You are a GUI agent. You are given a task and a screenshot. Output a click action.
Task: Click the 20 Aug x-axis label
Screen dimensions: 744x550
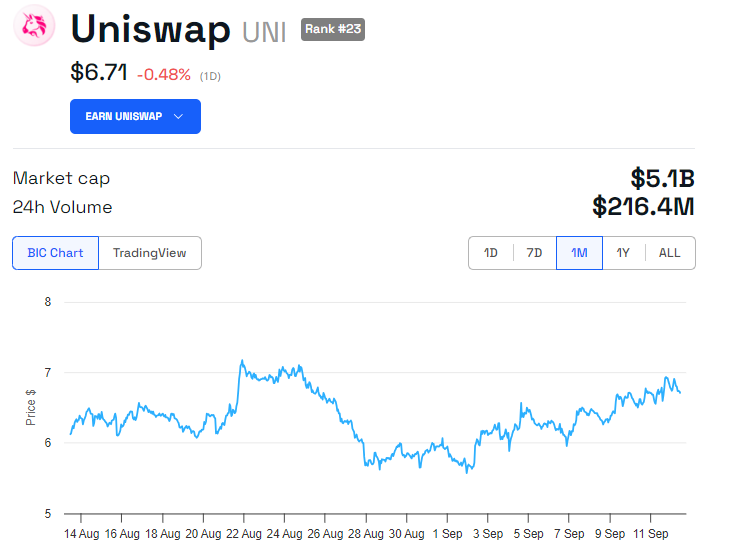tap(203, 534)
